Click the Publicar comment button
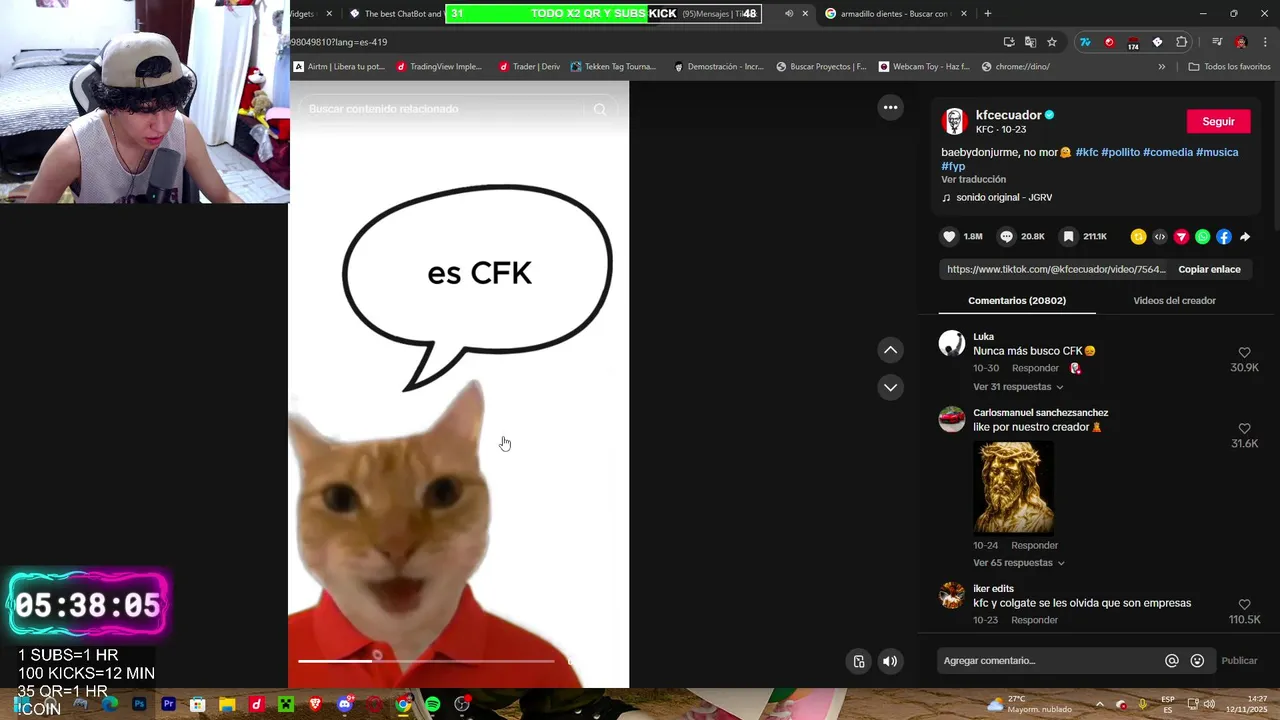This screenshot has width=1280, height=720. (x=1239, y=661)
